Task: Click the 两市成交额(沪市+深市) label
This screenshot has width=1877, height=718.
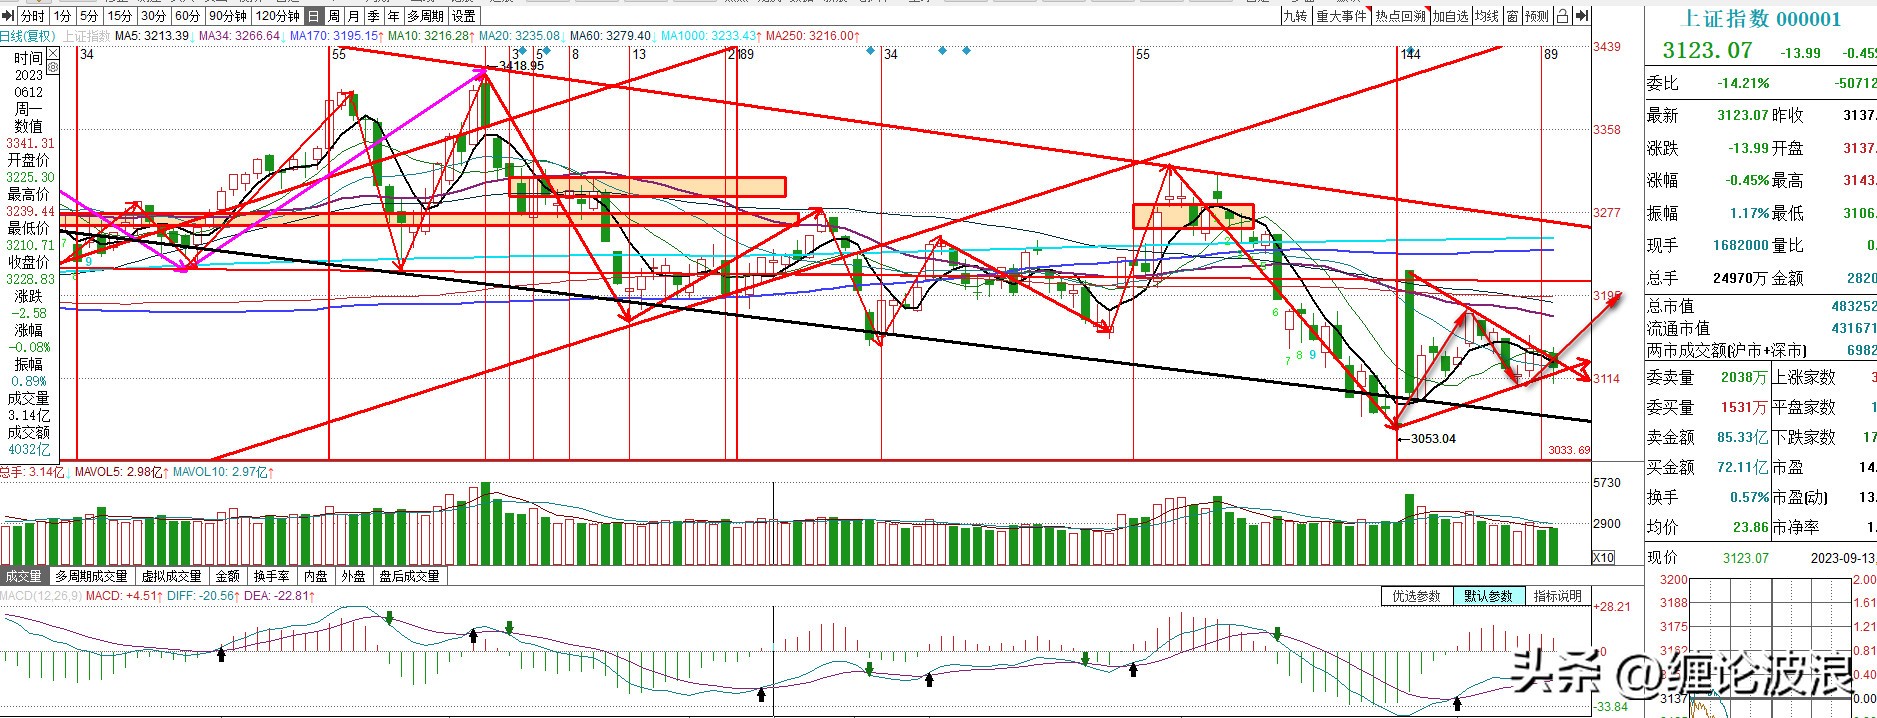Action: (x=1727, y=351)
